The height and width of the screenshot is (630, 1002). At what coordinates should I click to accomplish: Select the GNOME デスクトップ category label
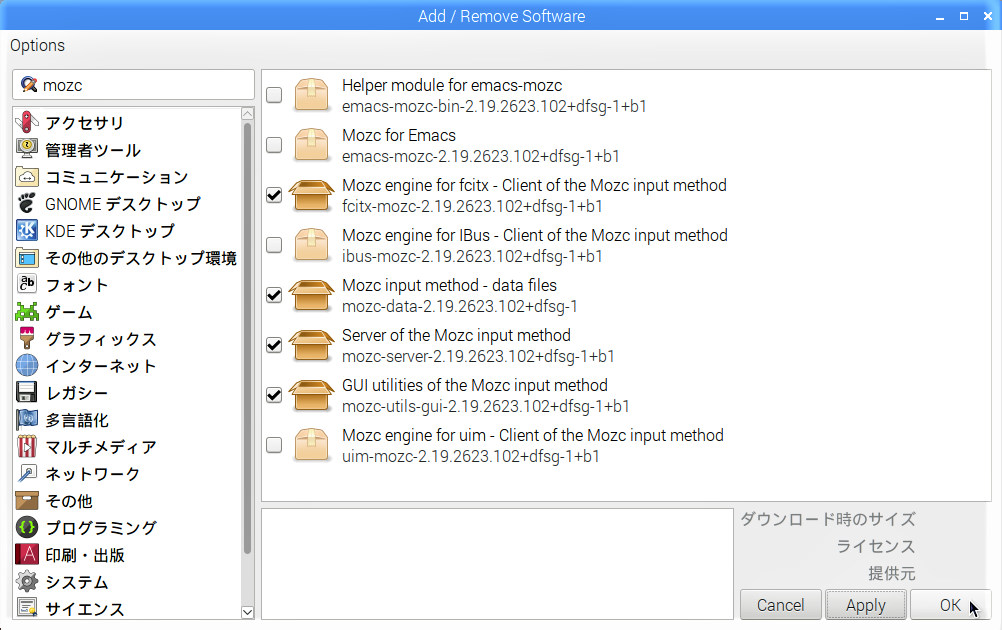pyautogui.click(x=123, y=204)
